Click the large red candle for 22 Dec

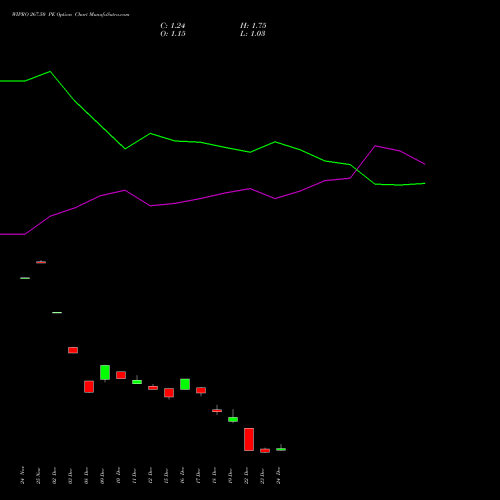tap(249, 439)
